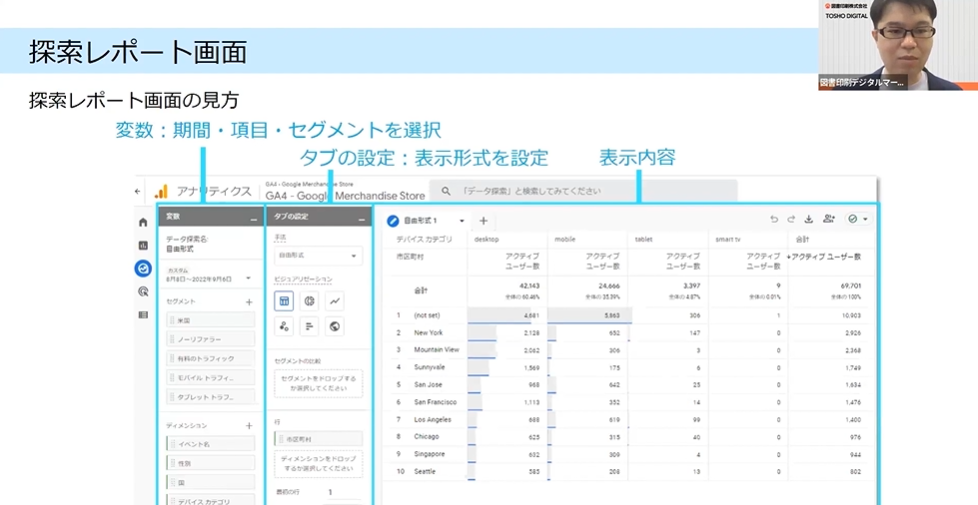Add a new dimension with plus
This screenshot has width=978, height=505.
pos(249,426)
